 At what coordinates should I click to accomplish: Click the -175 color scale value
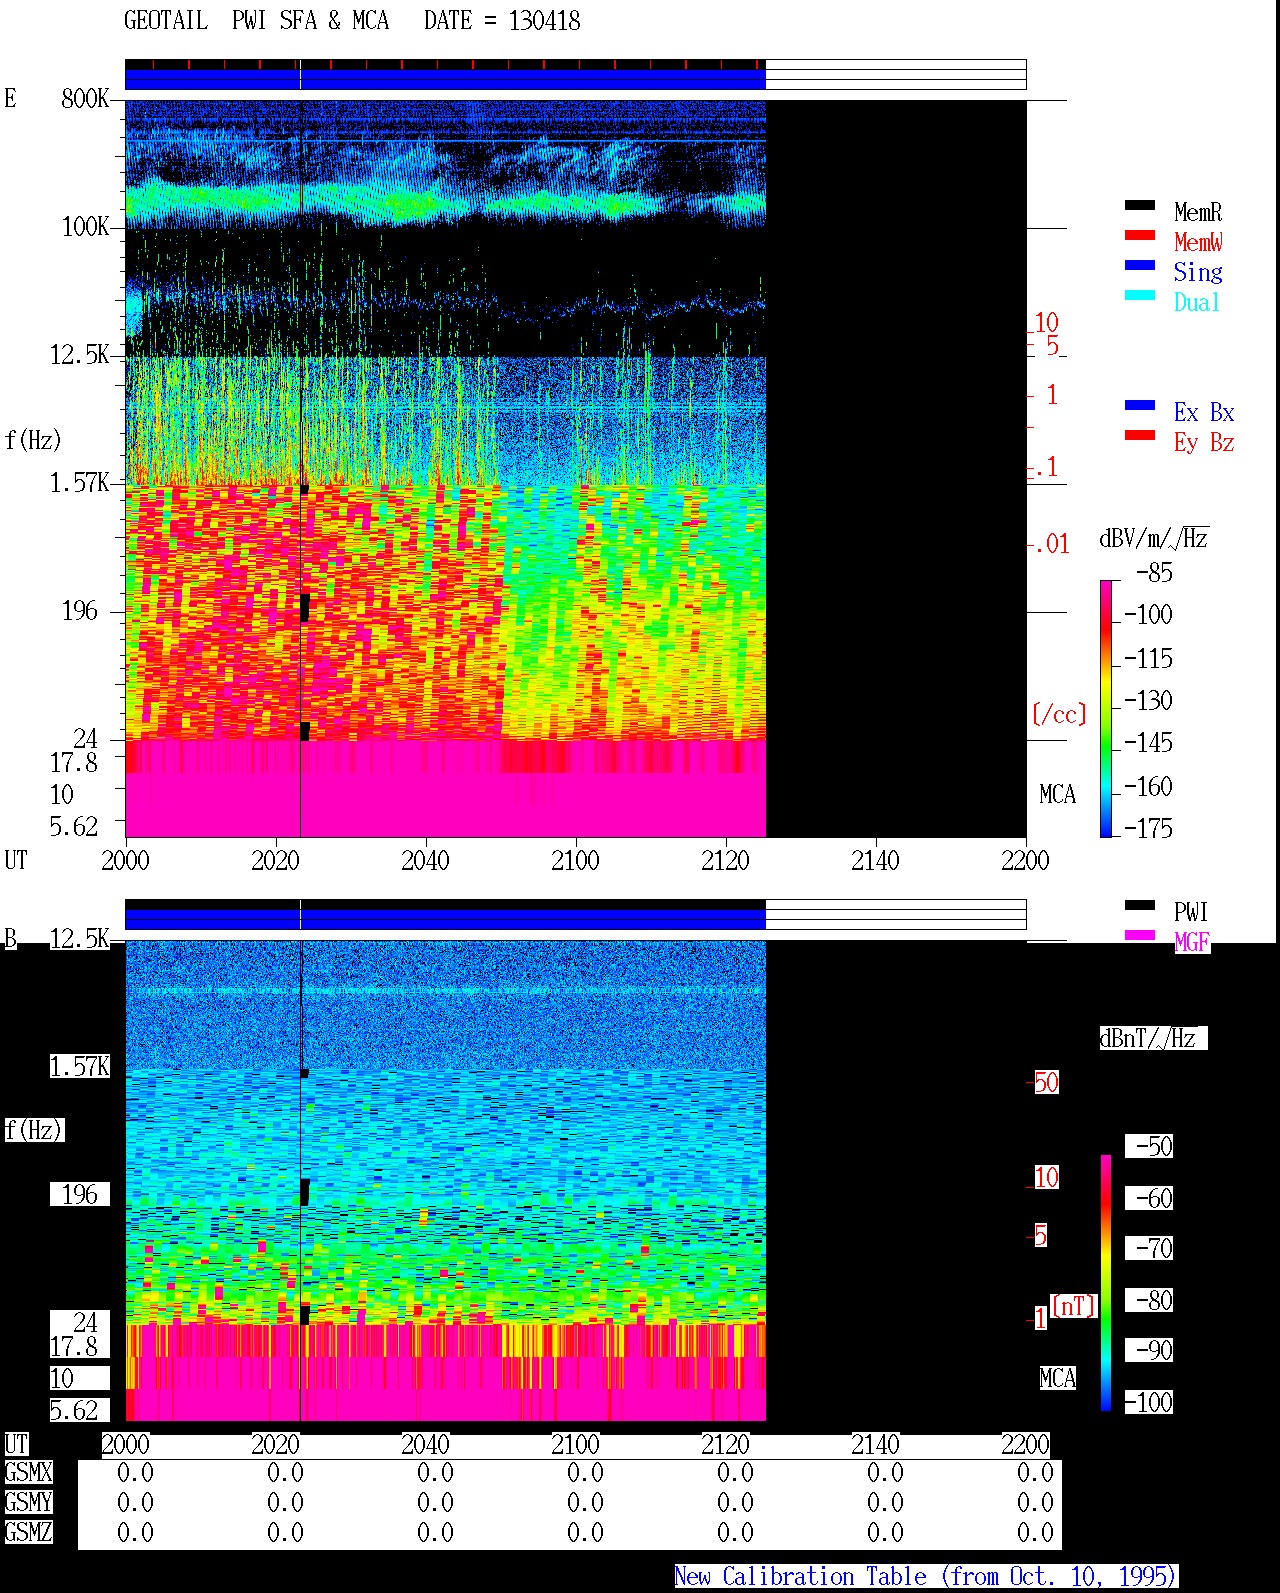point(1148,828)
